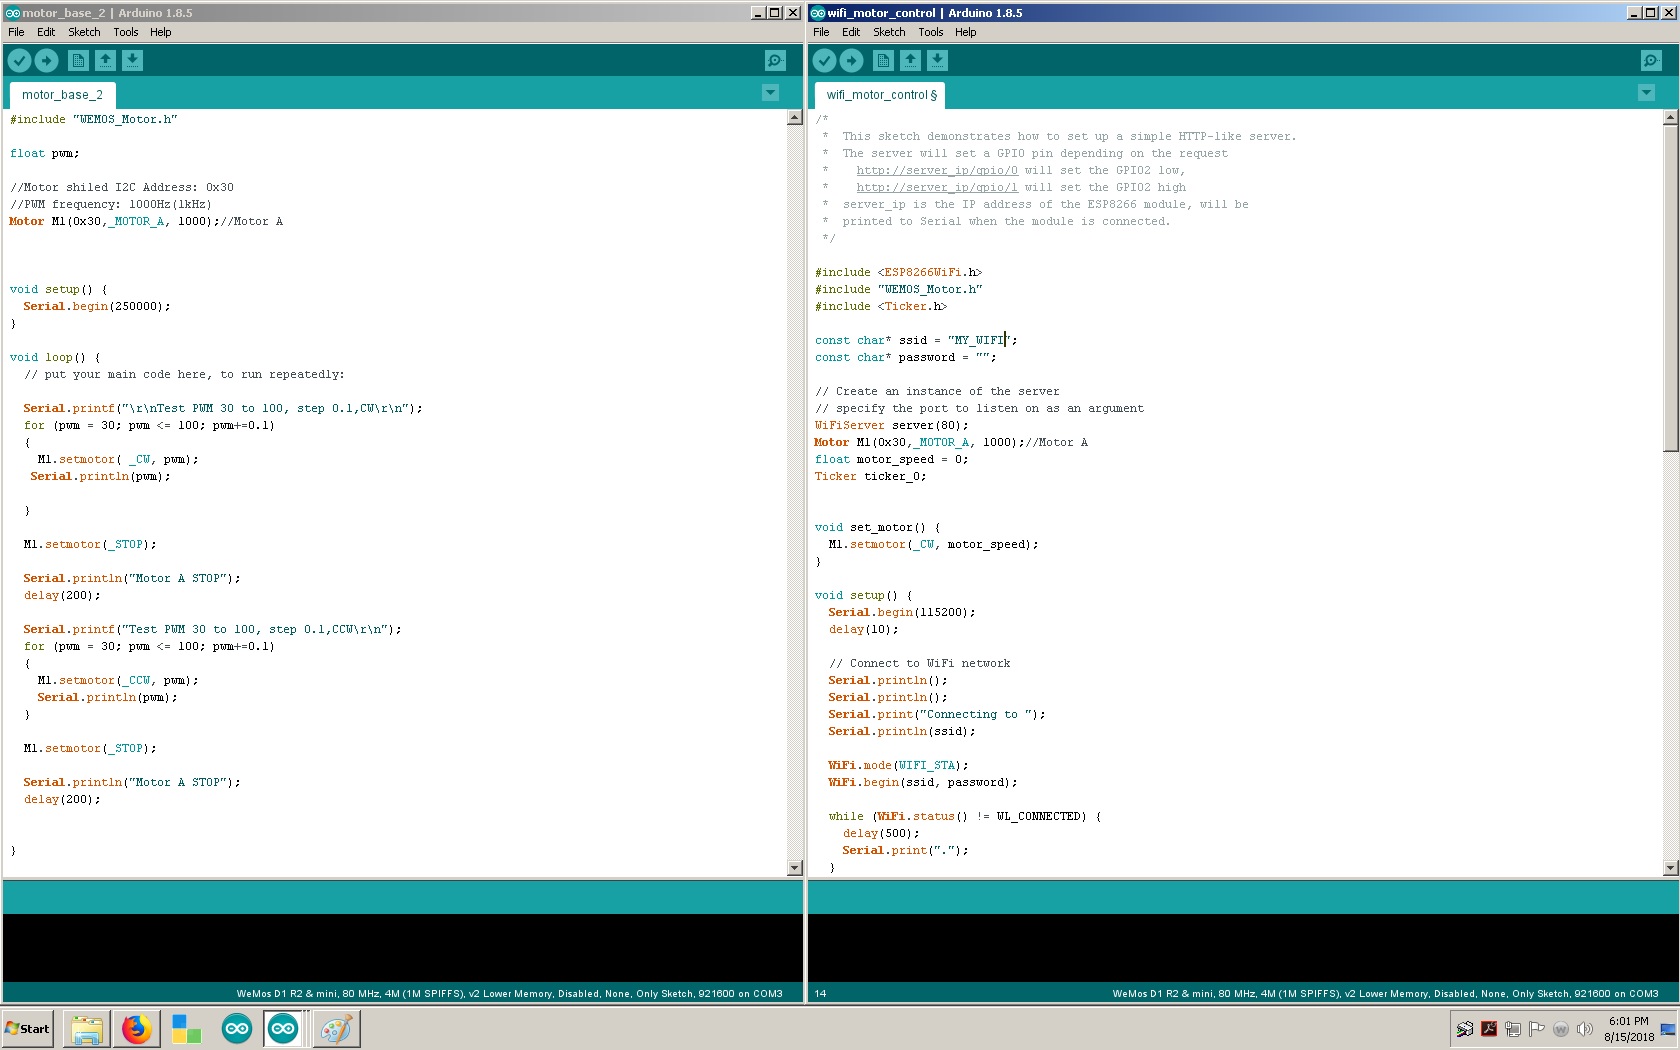Image resolution: width=1680 pixels, height=1050 pixels.
Task: Open Sketch menu in wifi_motor_control window
Action: tap(889, 32)
